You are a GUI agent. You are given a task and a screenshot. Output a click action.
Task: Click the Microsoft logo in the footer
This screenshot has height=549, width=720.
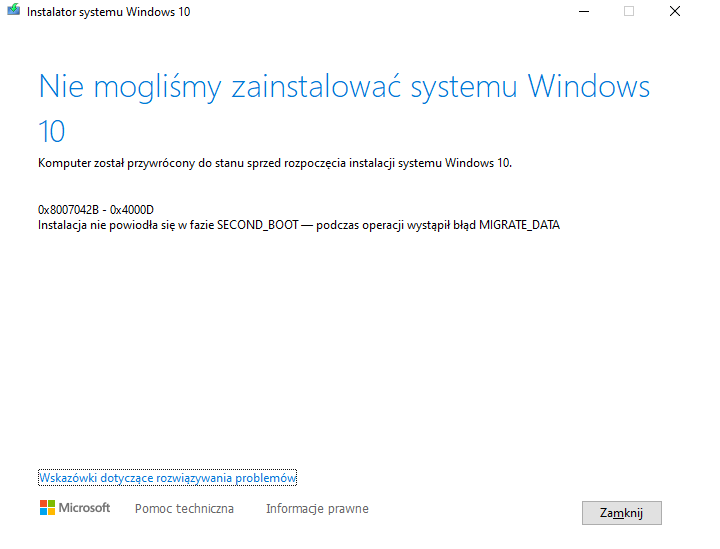(x=75, y=508)
